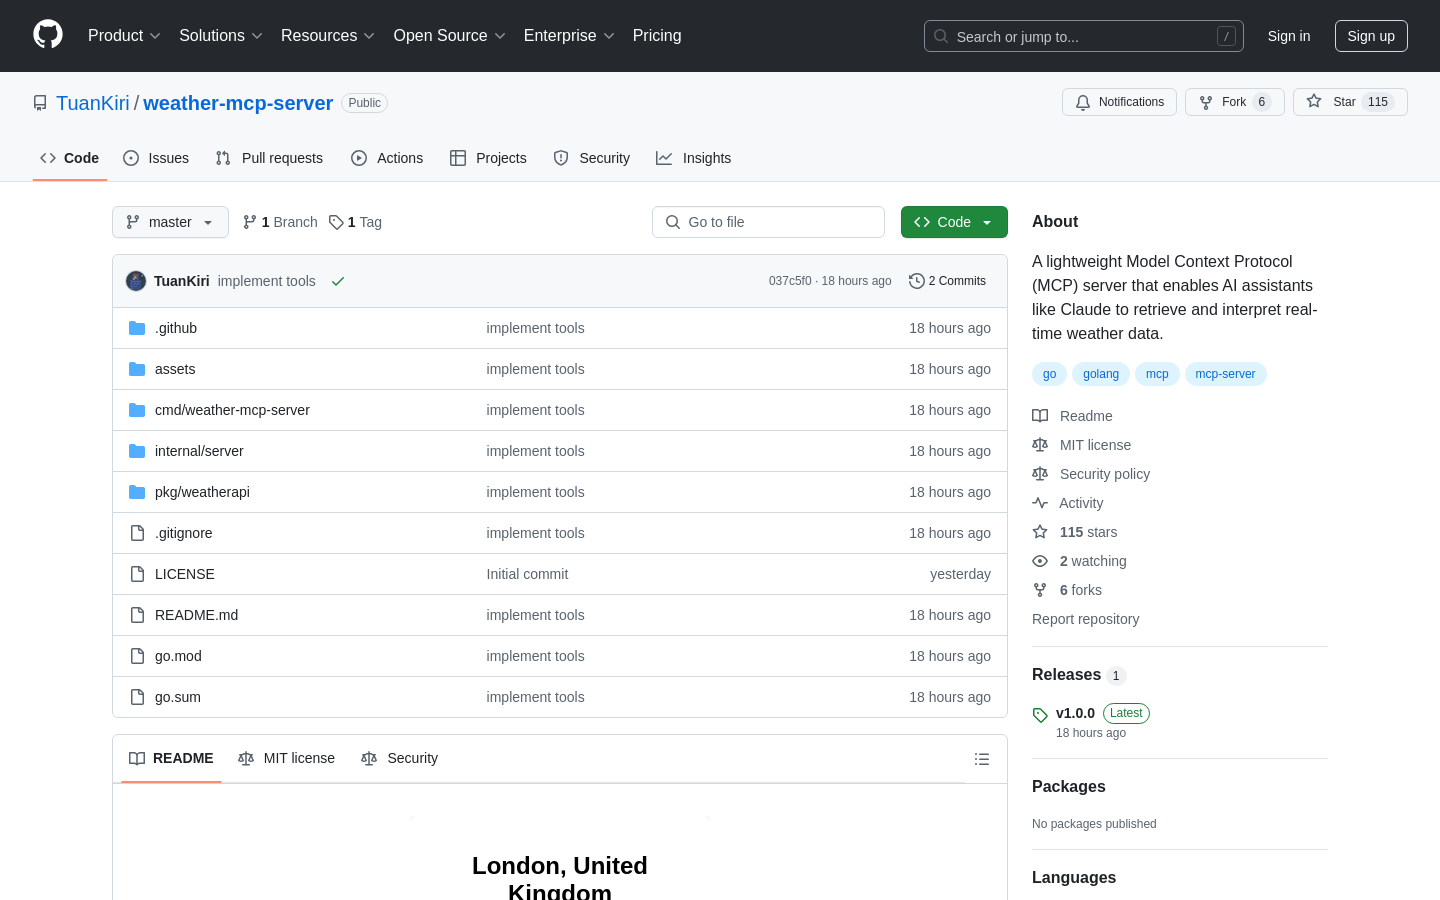Click the pulse icon beside Activity
1440x900 pixels.
1040,503
